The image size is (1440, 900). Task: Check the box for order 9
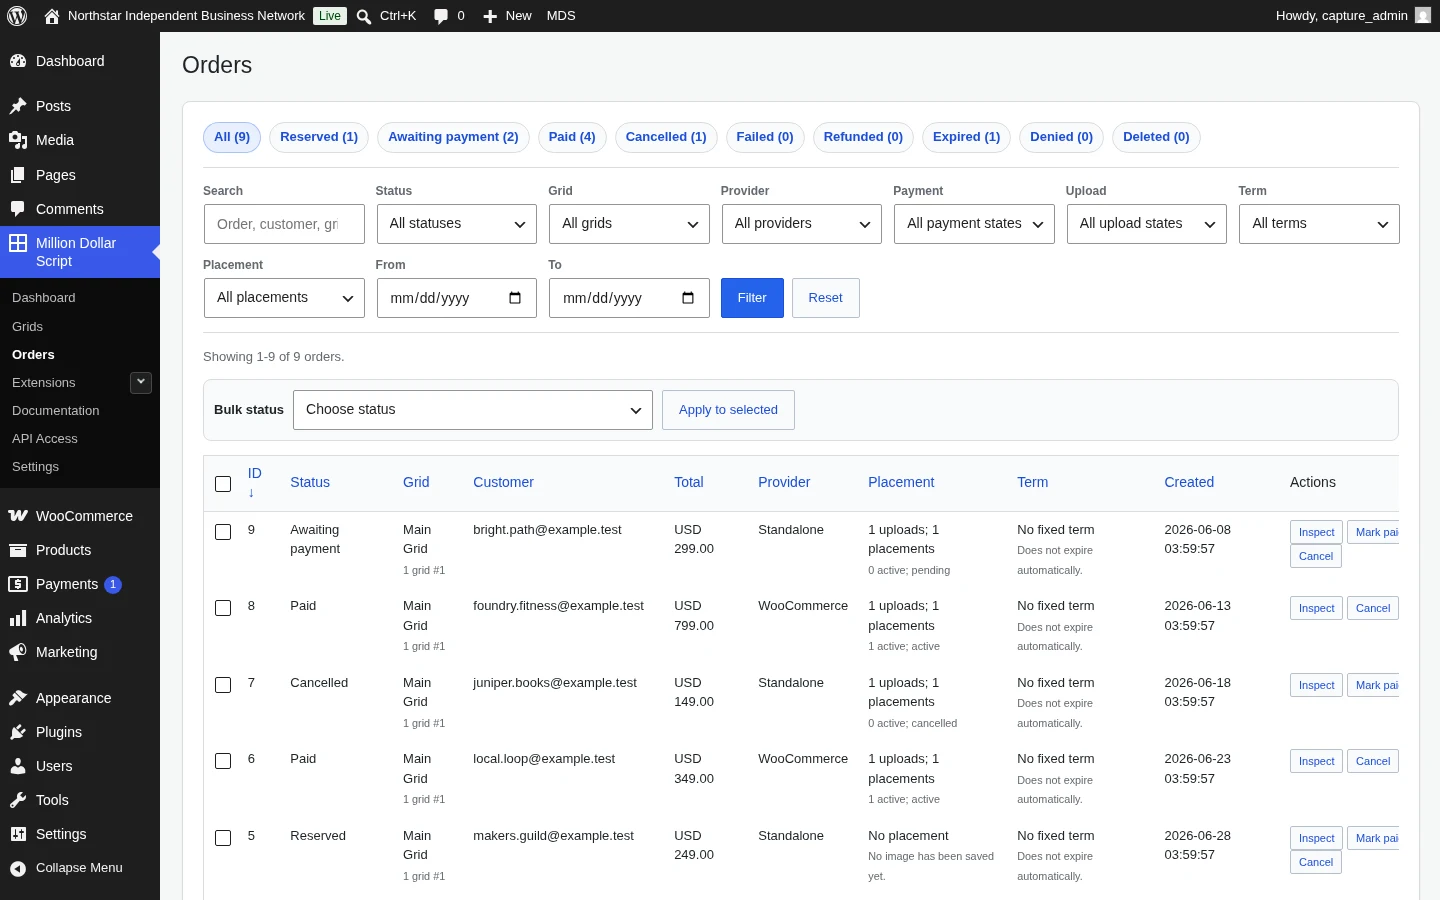point(223,532)
